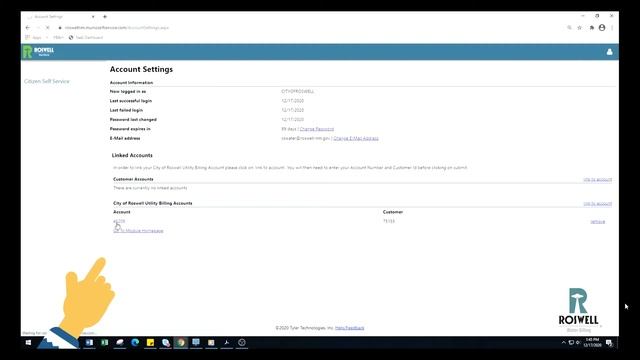Open Citizen Self Service sidebar link
This screenshot has height=360, width=640.
click(x=47, y=81)
